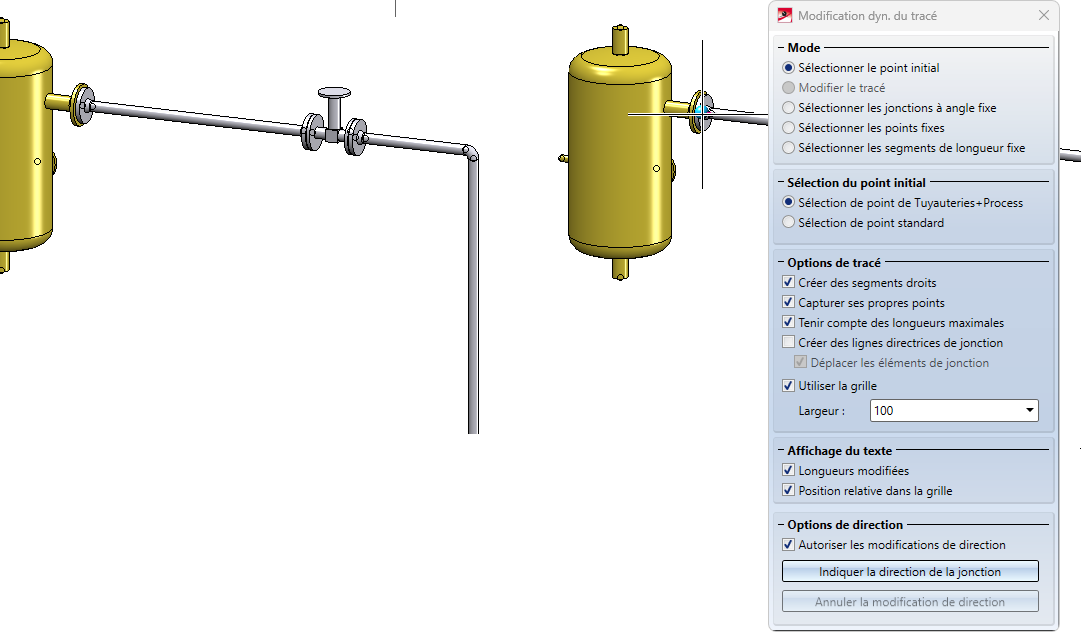
Task: Toggle 'Longueurs modifiées' checkbox
Action: pyautogui.click(x=789, y=470)
